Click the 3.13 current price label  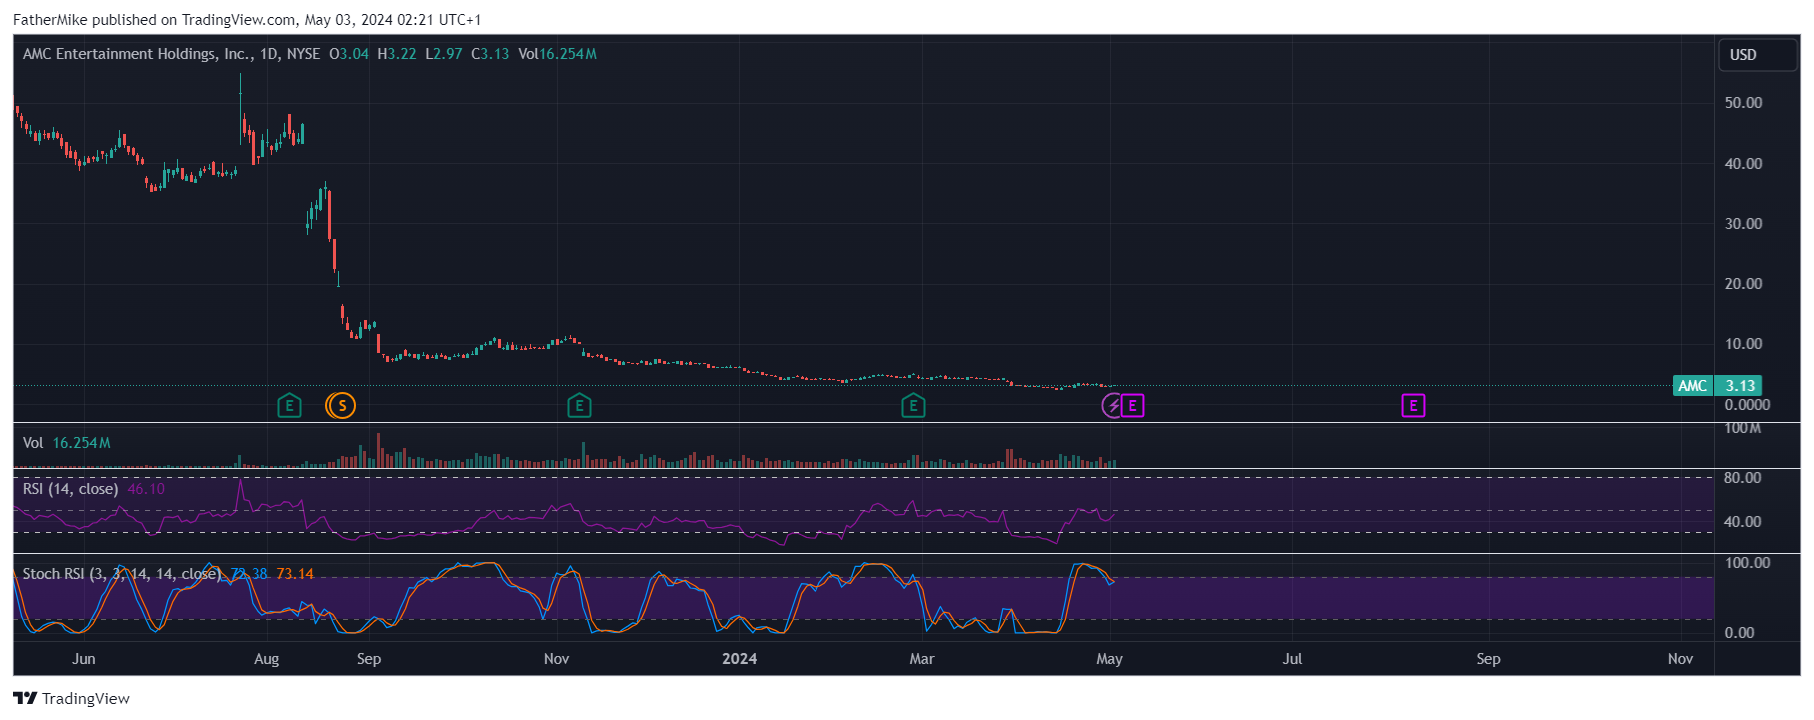(x=1739, y=386)
